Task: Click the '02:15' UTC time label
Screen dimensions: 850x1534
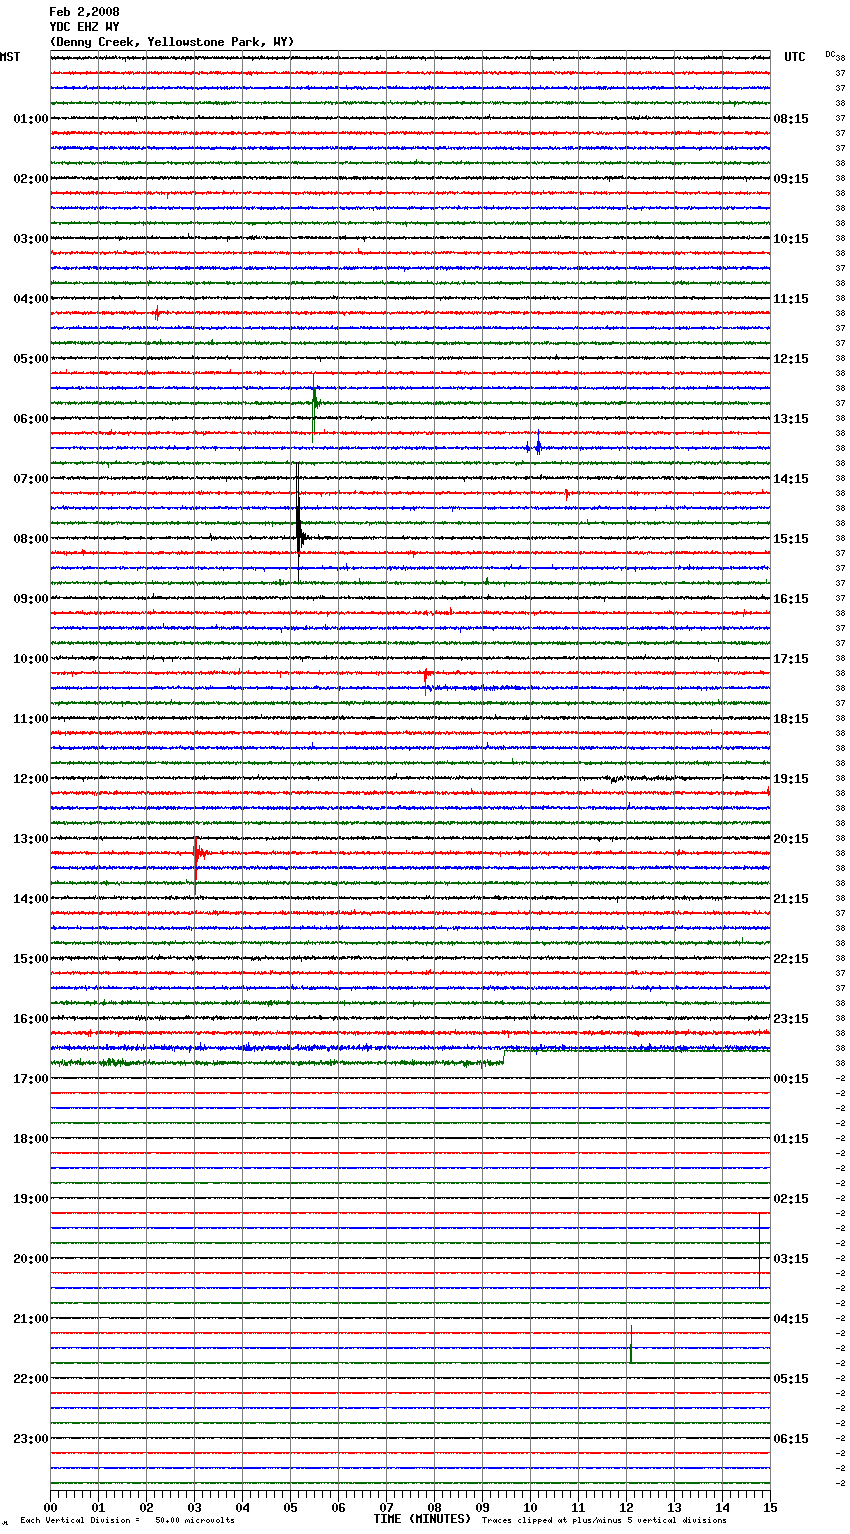Action: click(x=791, y=1199)
